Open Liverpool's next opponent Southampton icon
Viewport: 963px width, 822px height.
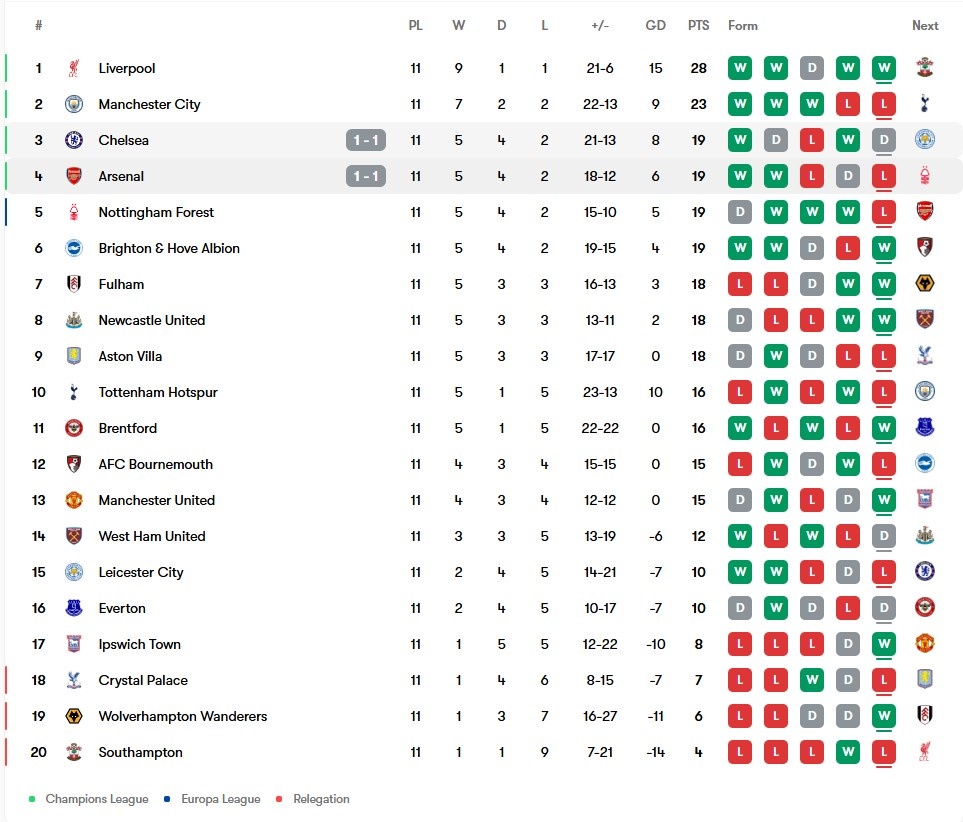click(x=924, y=67)
